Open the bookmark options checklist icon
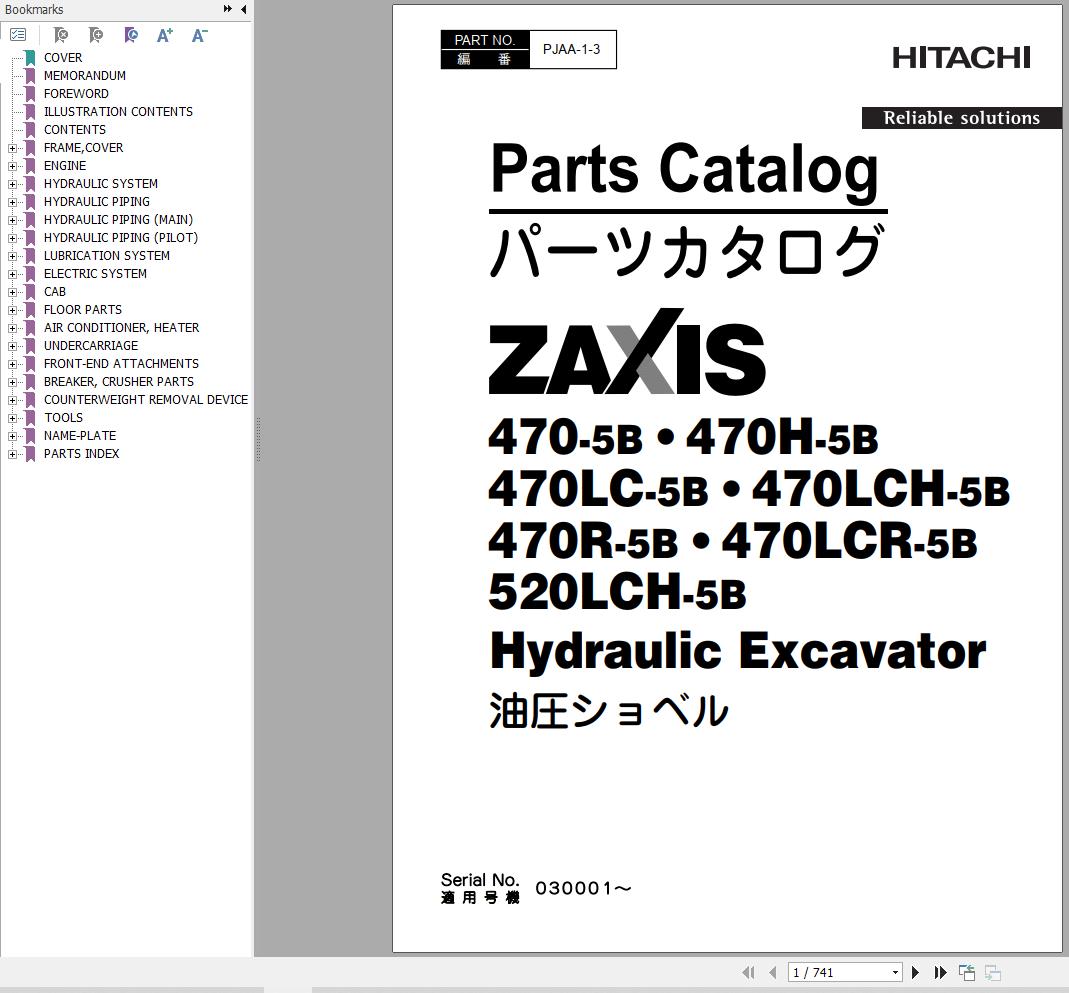Screen dimensions: 1069x993 coord(18,35)
